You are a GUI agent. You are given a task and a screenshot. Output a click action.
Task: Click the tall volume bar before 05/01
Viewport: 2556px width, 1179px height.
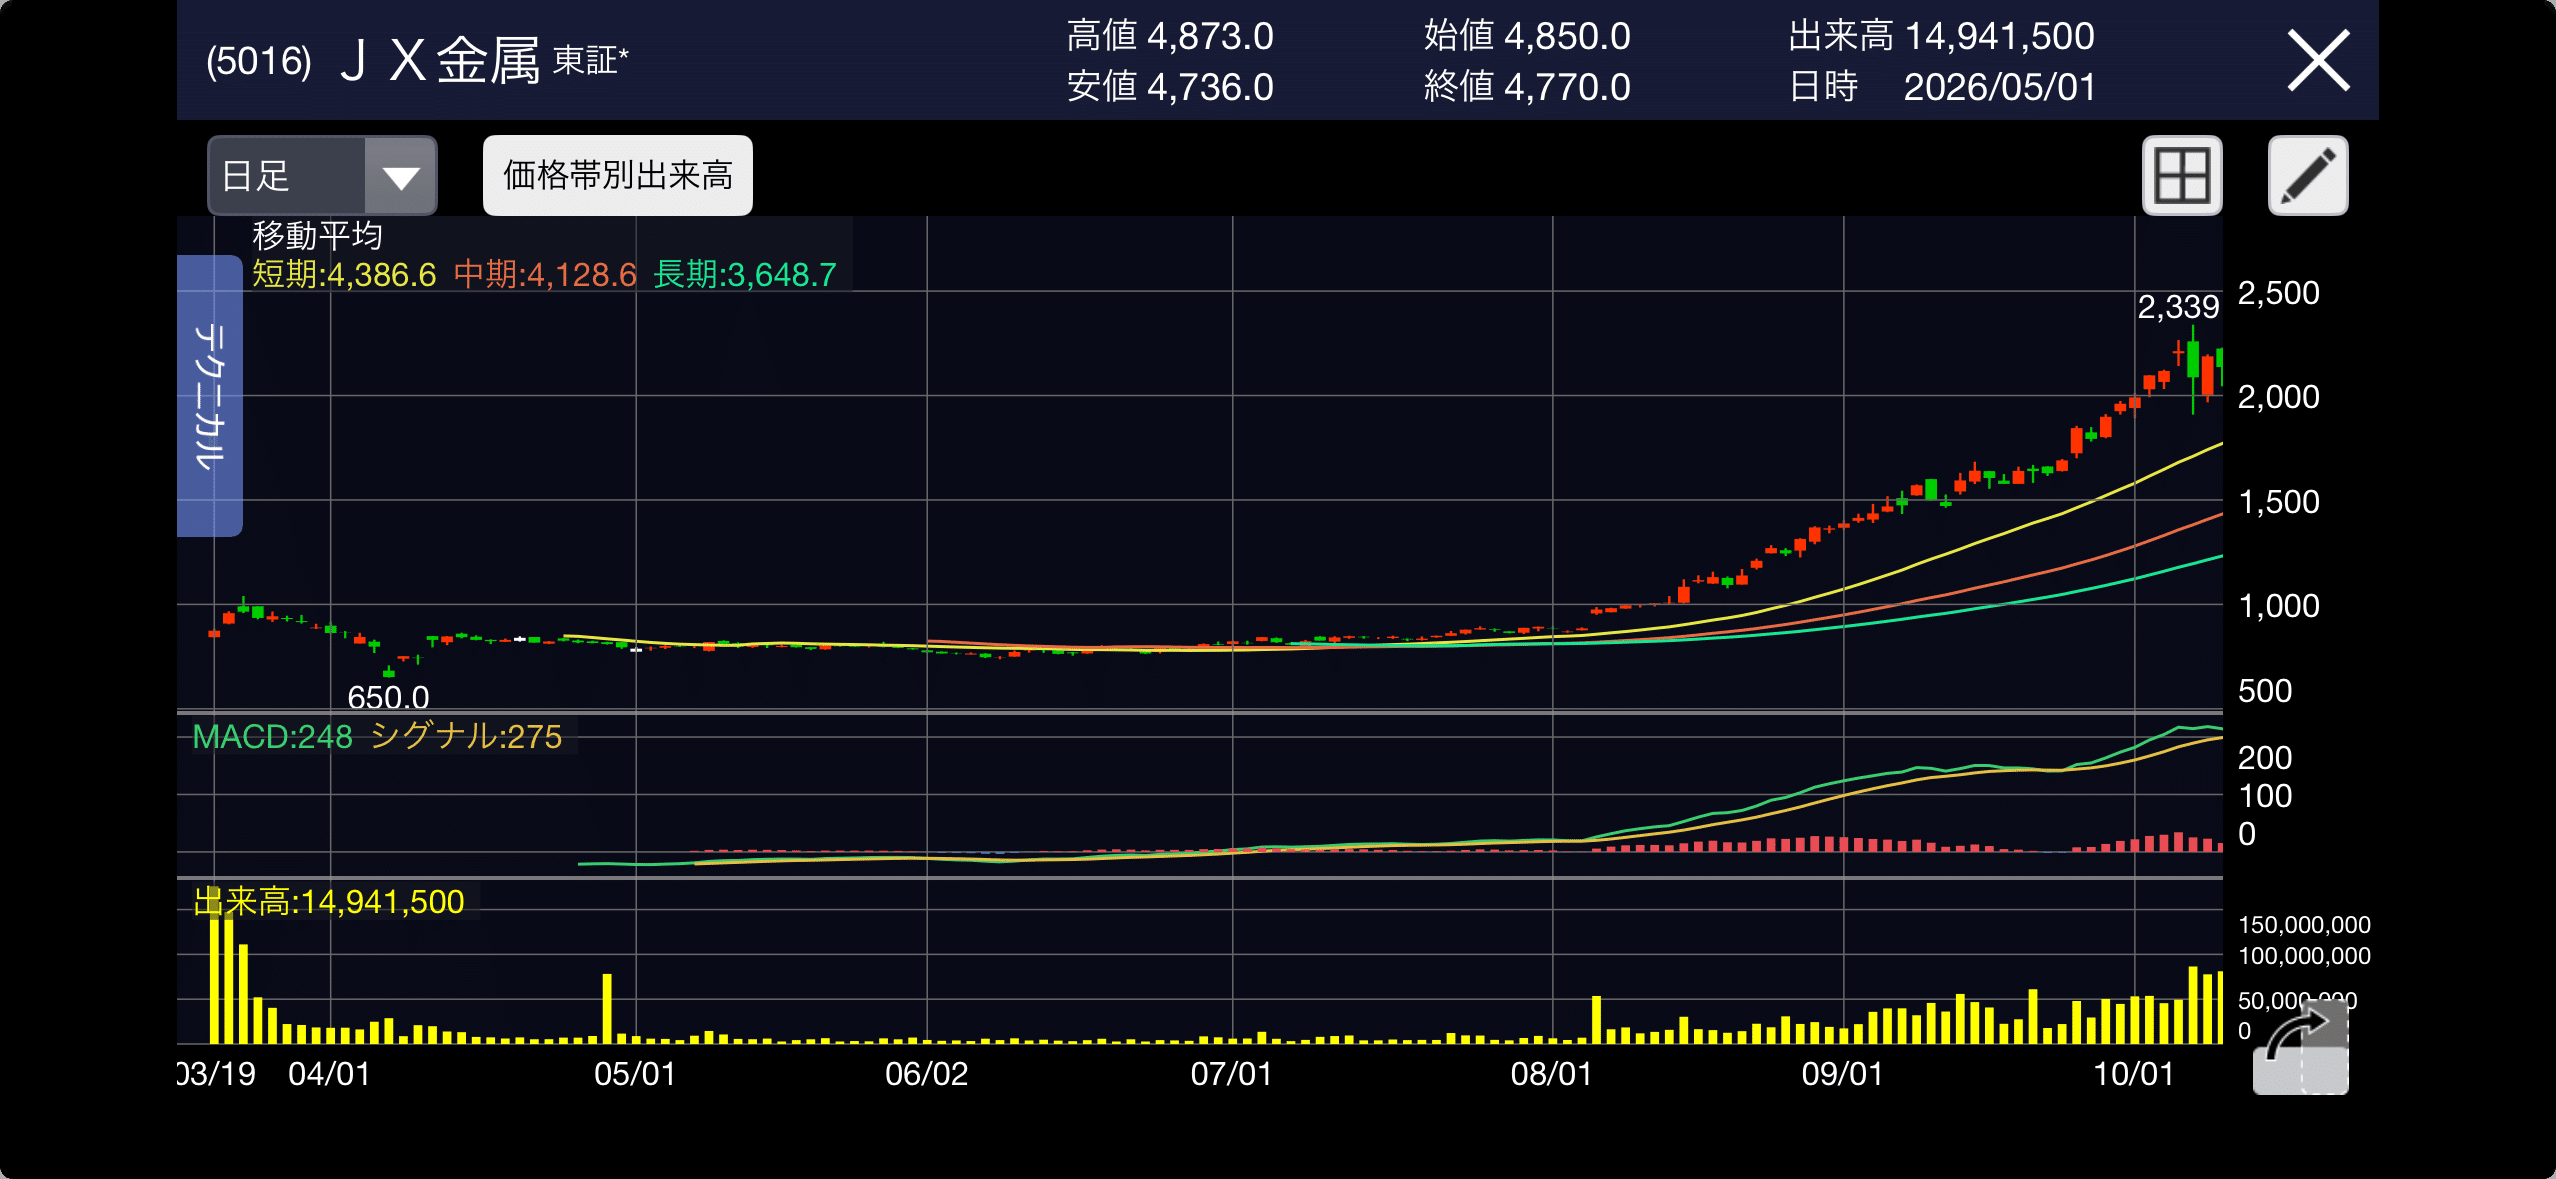click(607, 1008)
